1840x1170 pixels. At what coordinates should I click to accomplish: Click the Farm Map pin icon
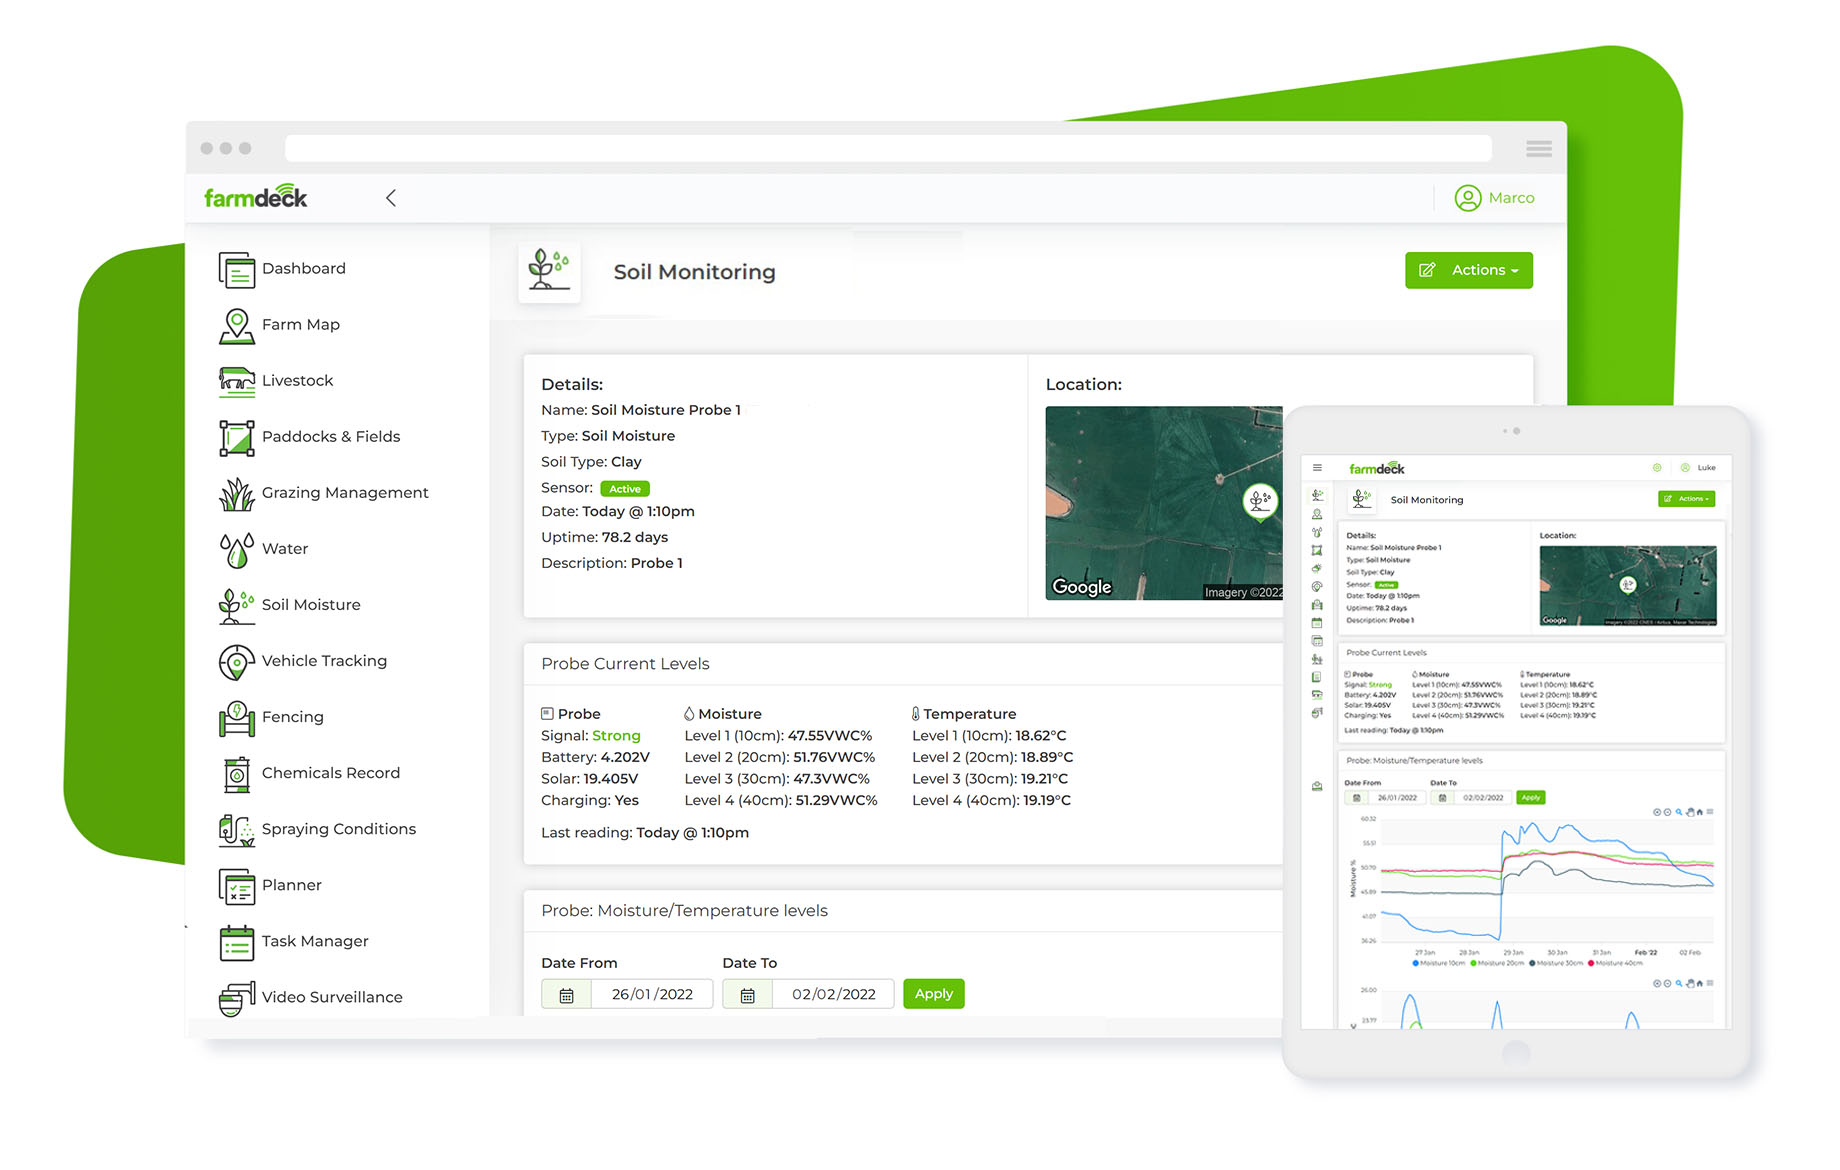point(237,325)
